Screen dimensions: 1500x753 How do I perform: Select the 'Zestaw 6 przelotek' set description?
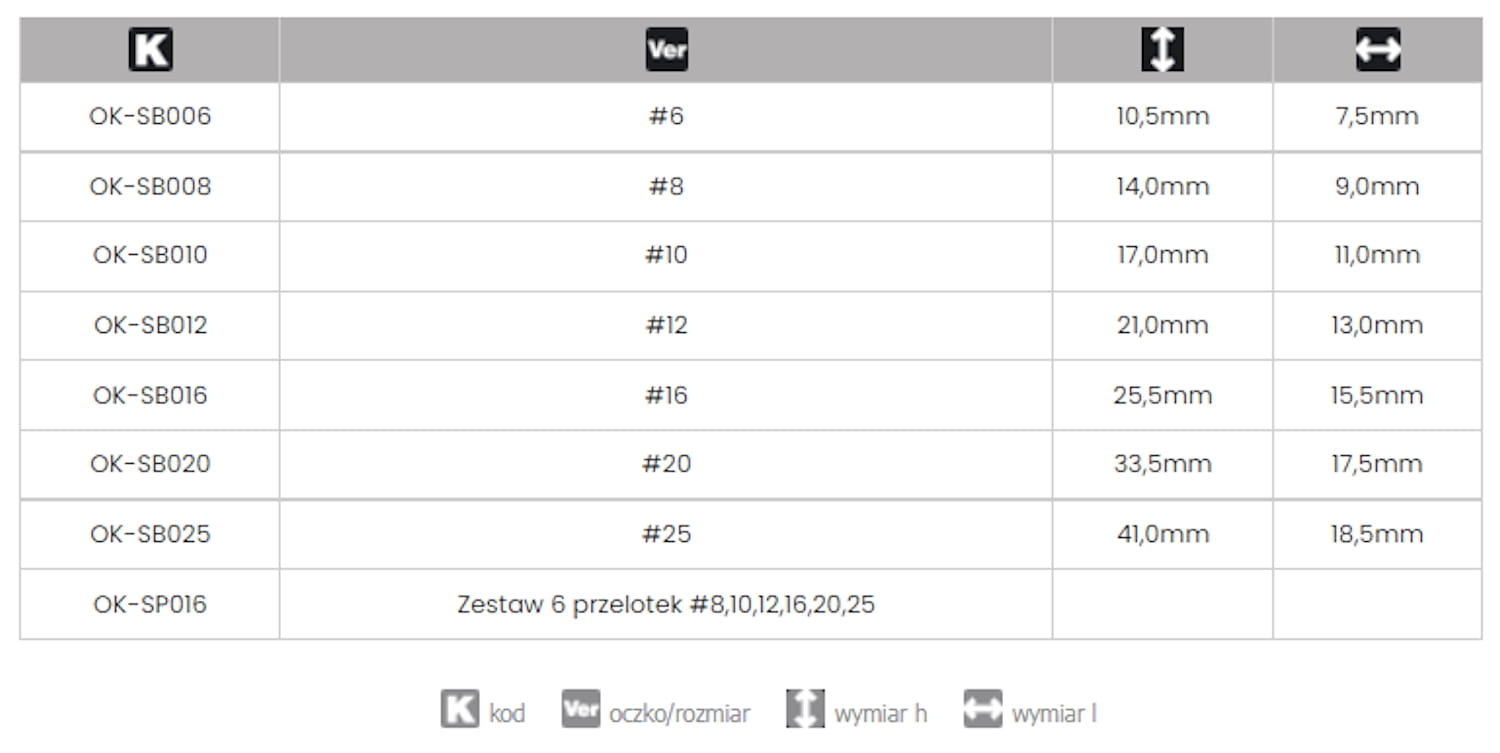tap(666, 604)
